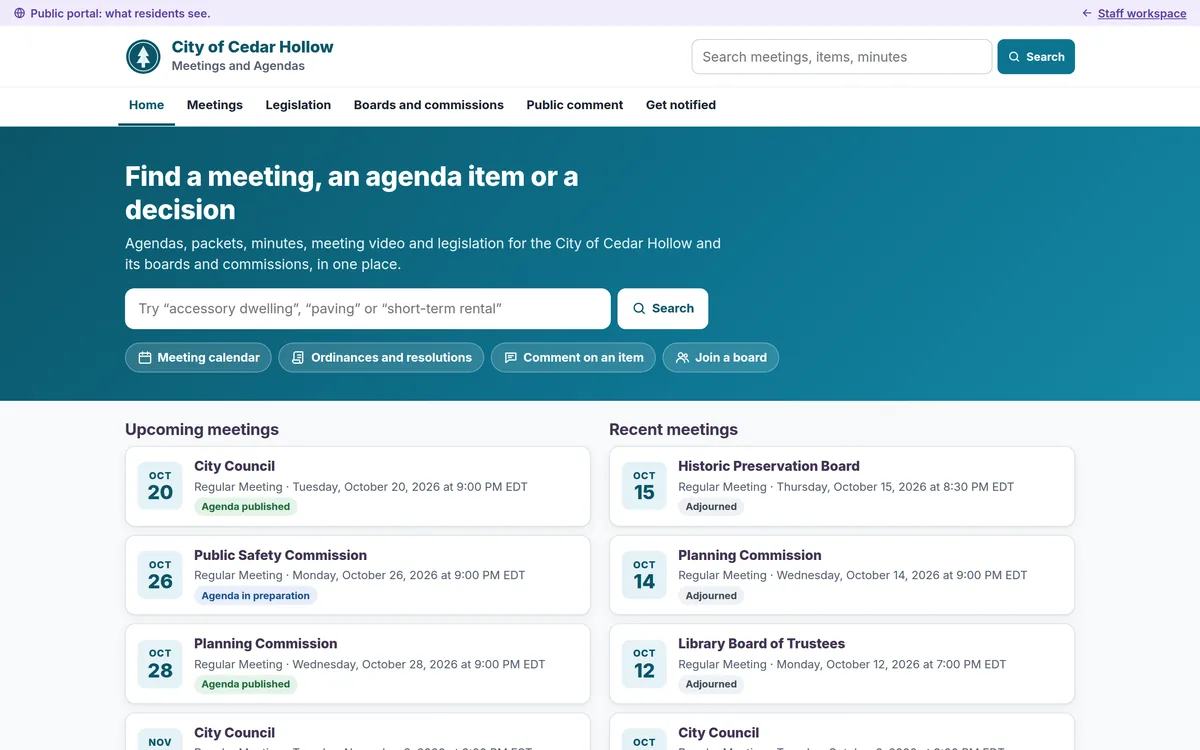1200x750 pixels.
Task: Click the Agenda published badge under City Council
Action: [246, 507]
